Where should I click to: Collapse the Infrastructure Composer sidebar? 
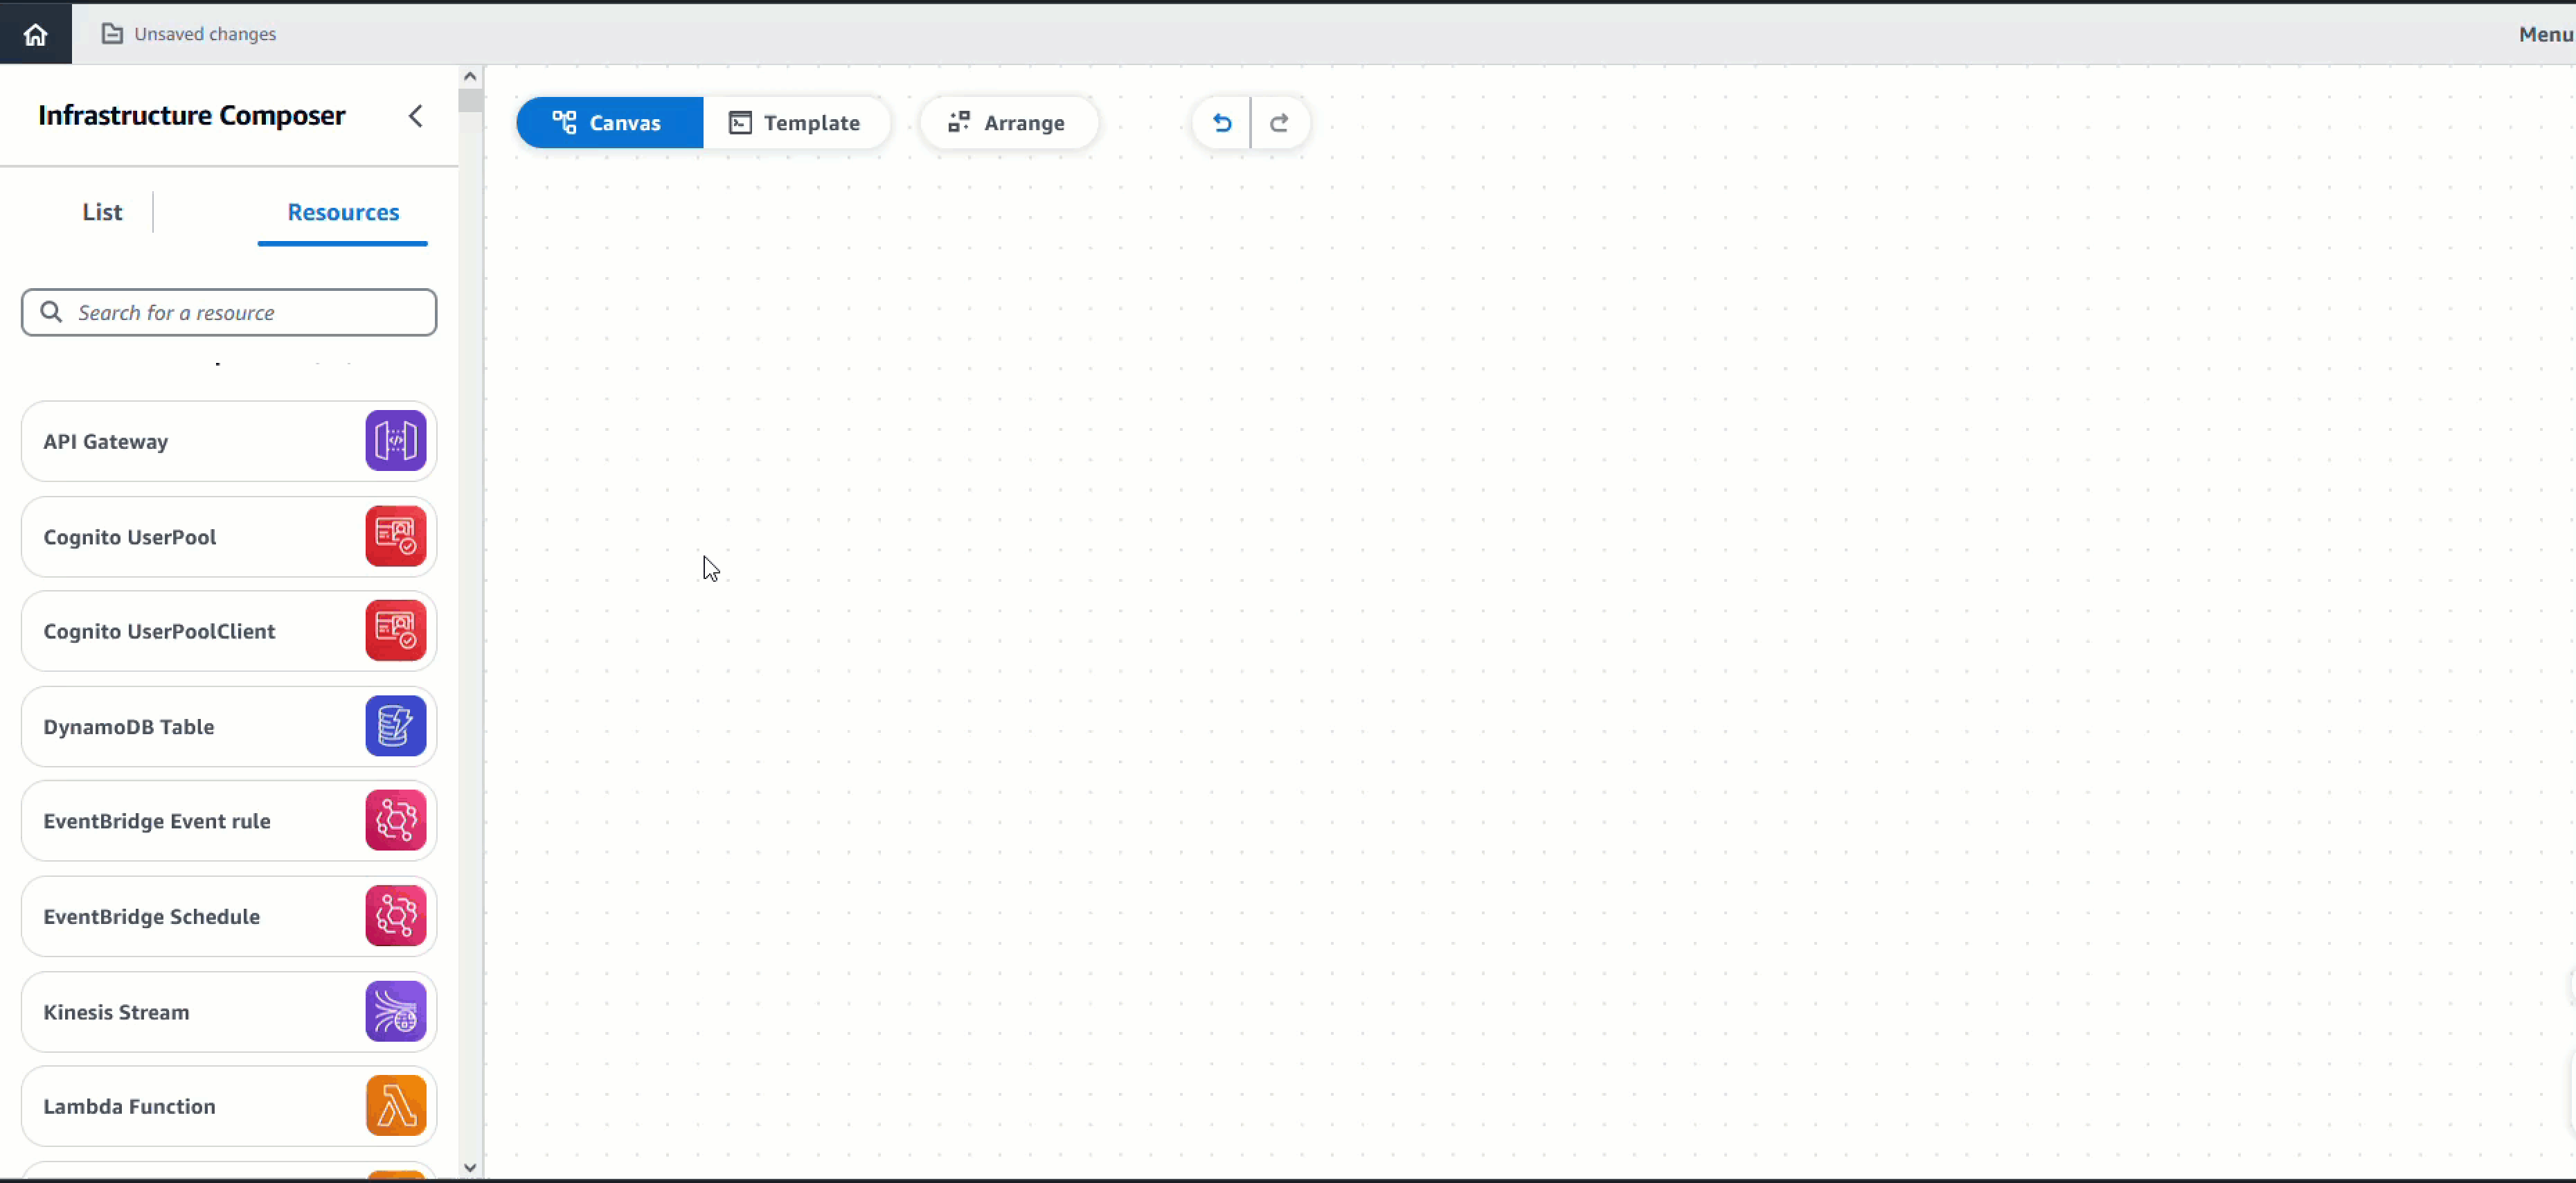415,115
